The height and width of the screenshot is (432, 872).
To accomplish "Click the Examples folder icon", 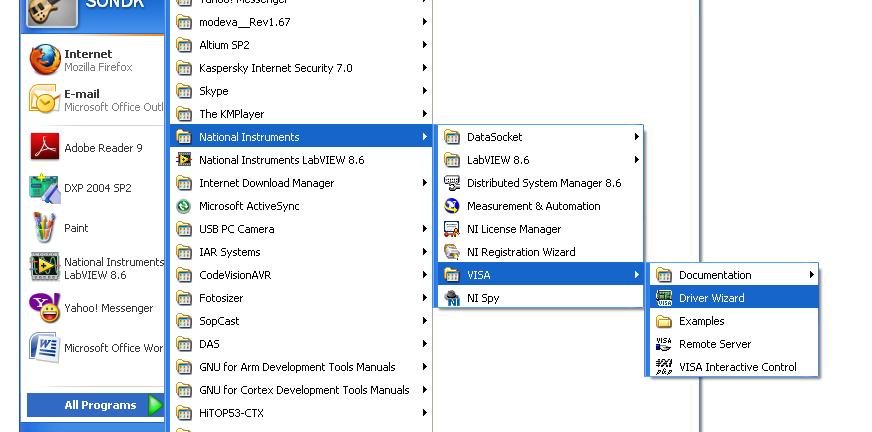I will 664,321.
